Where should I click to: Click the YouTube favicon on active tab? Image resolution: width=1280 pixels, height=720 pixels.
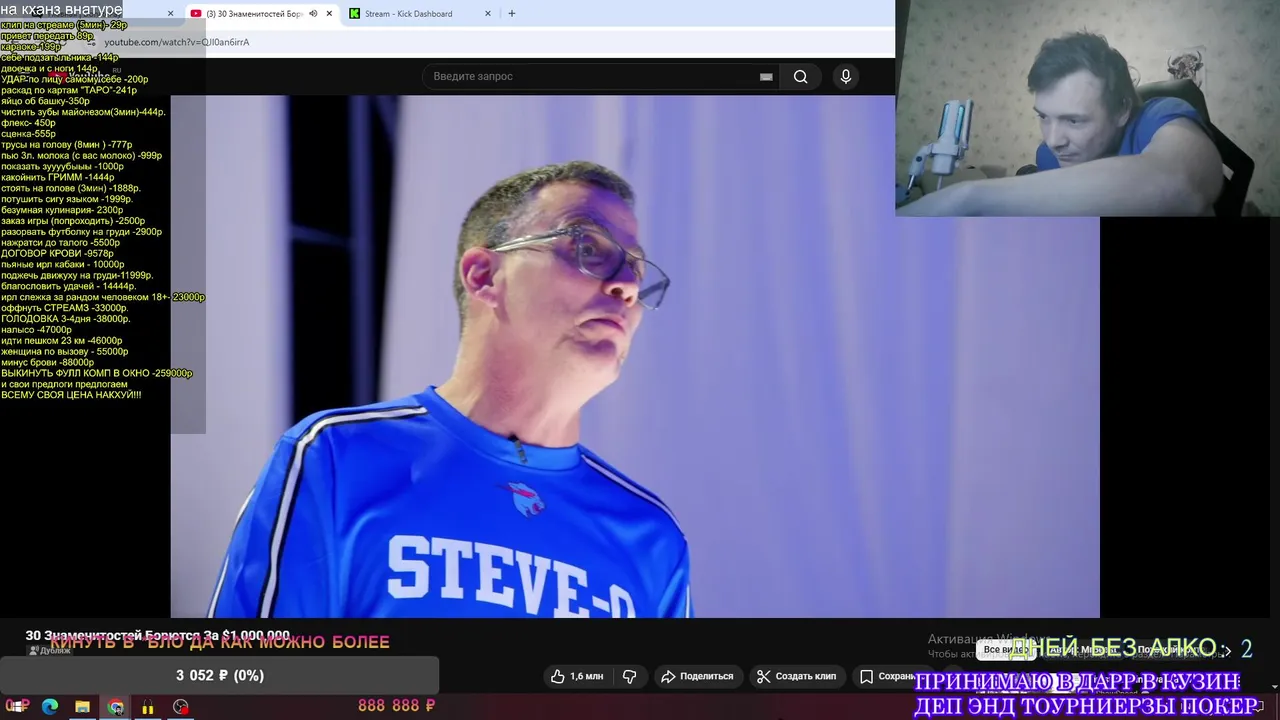point(196,14)
